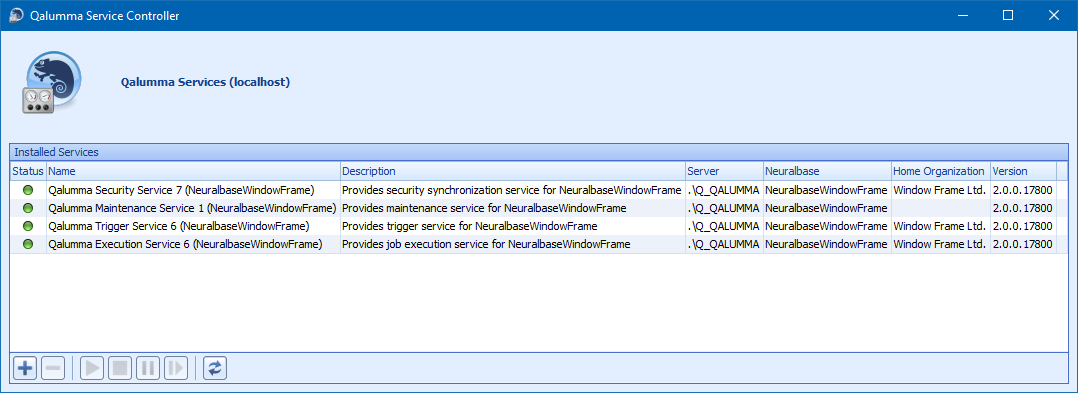Click the add service plus button
The image size is (1078, 393).
(25, 368)
